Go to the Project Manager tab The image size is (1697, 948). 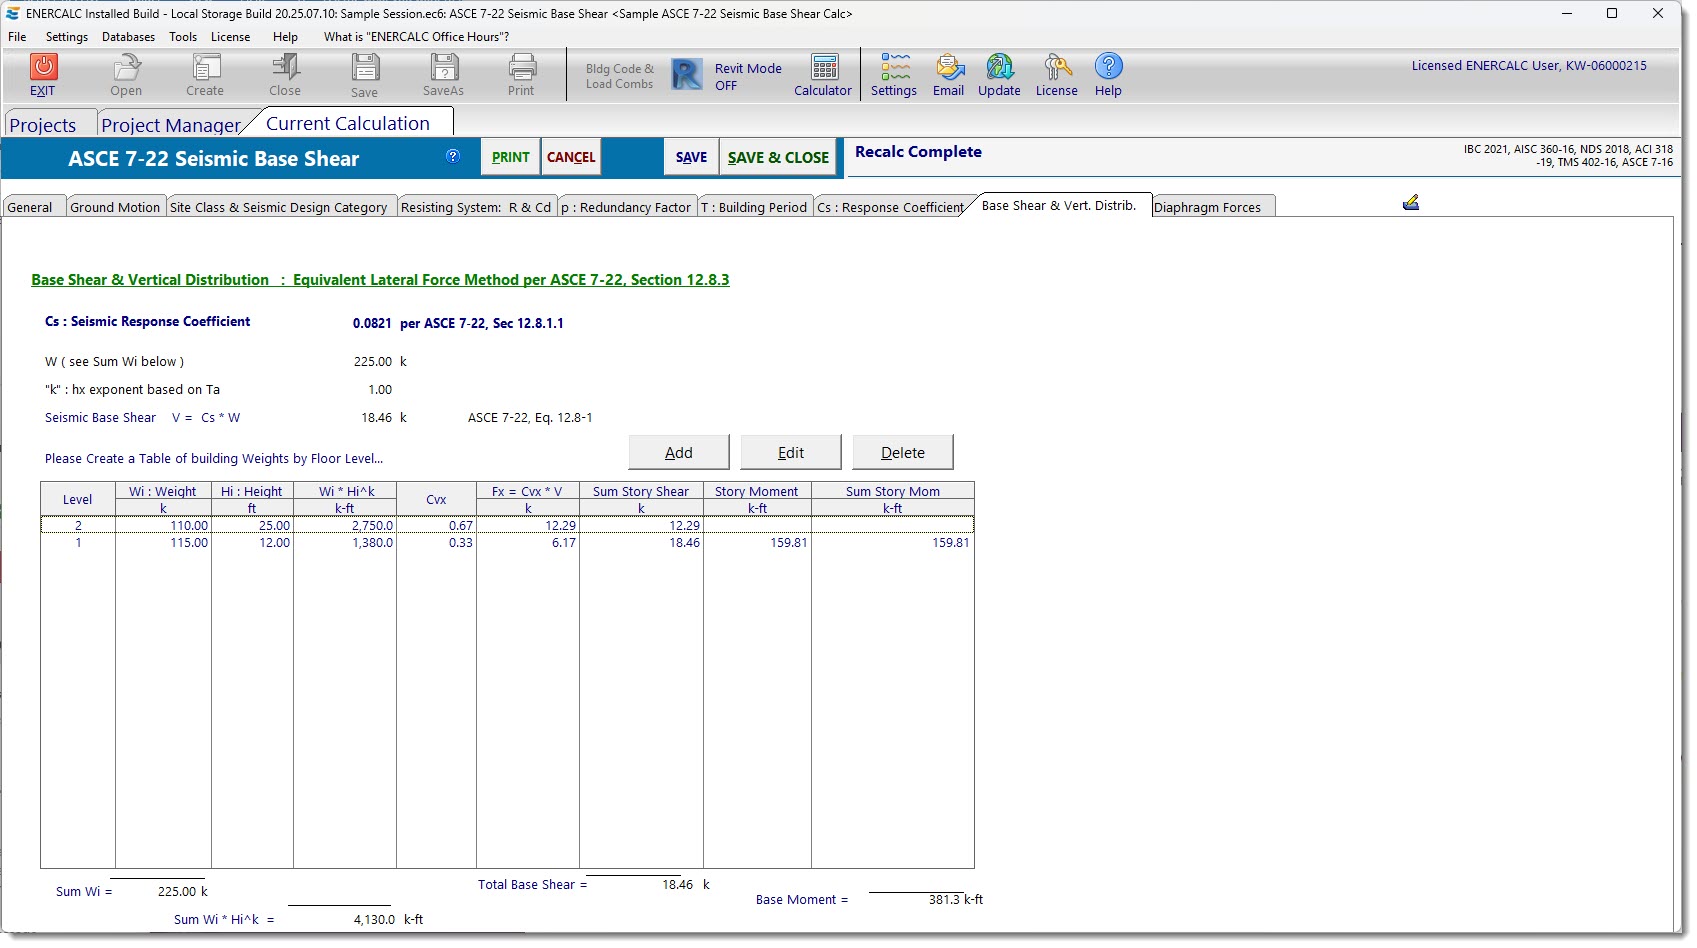(x=171, y=125)
